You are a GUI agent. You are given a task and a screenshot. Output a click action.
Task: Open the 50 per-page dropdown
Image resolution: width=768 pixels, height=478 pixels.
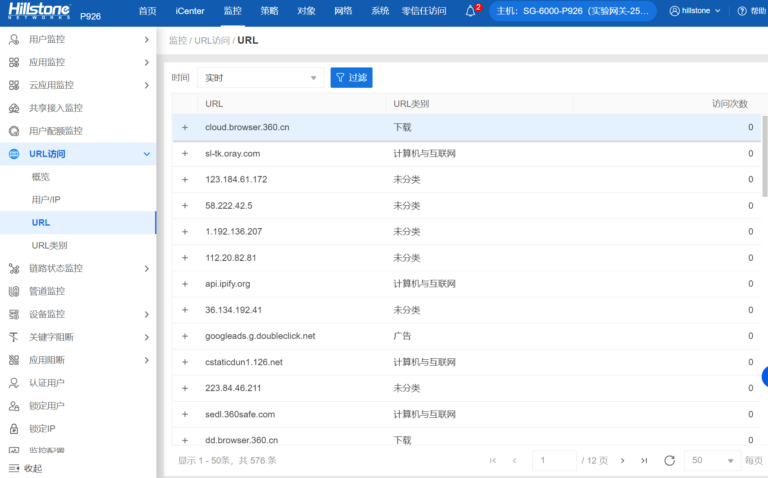(x=712, y=460)
